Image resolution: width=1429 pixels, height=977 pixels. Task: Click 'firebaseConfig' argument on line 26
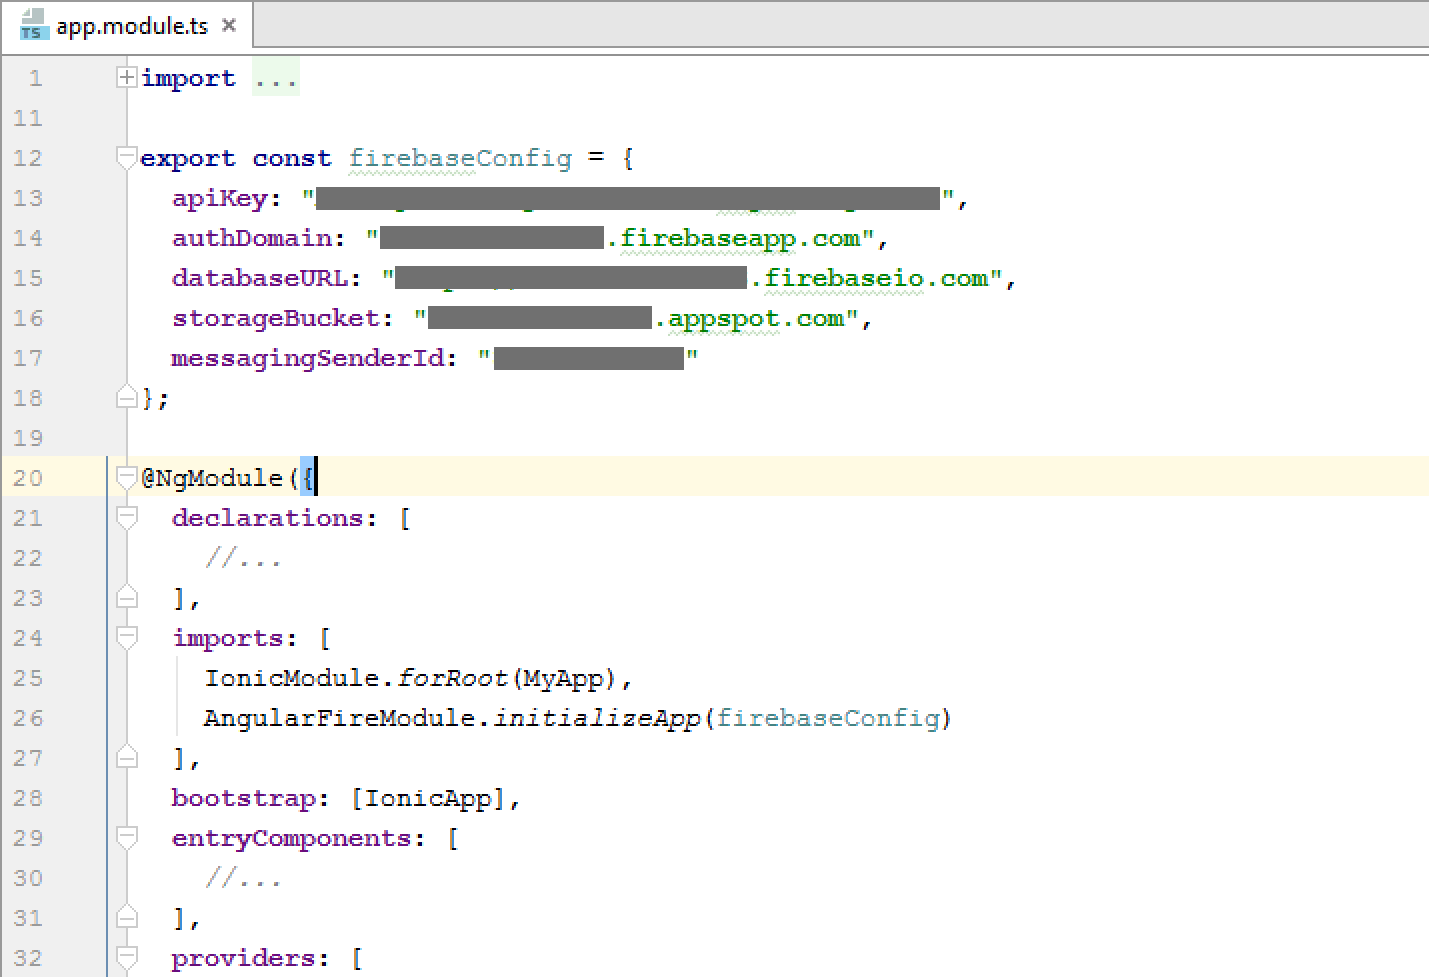point(828,718)
